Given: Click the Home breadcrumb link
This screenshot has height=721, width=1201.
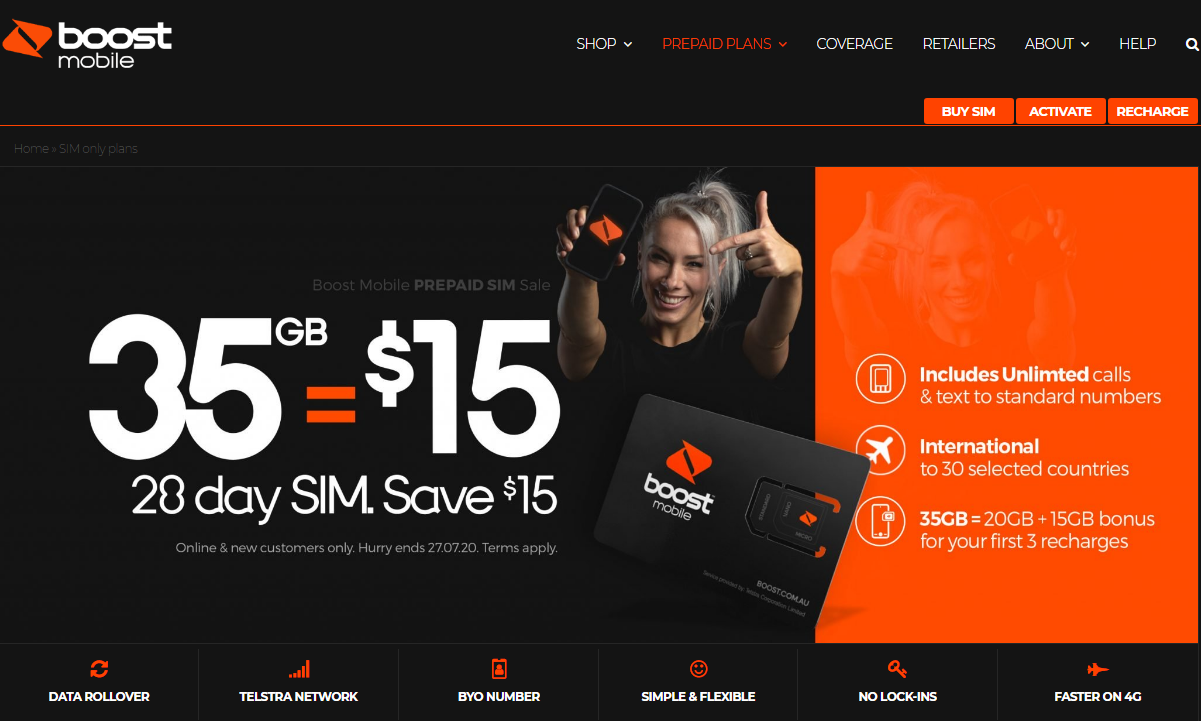Looking at the screenshot, I should 31,148.
